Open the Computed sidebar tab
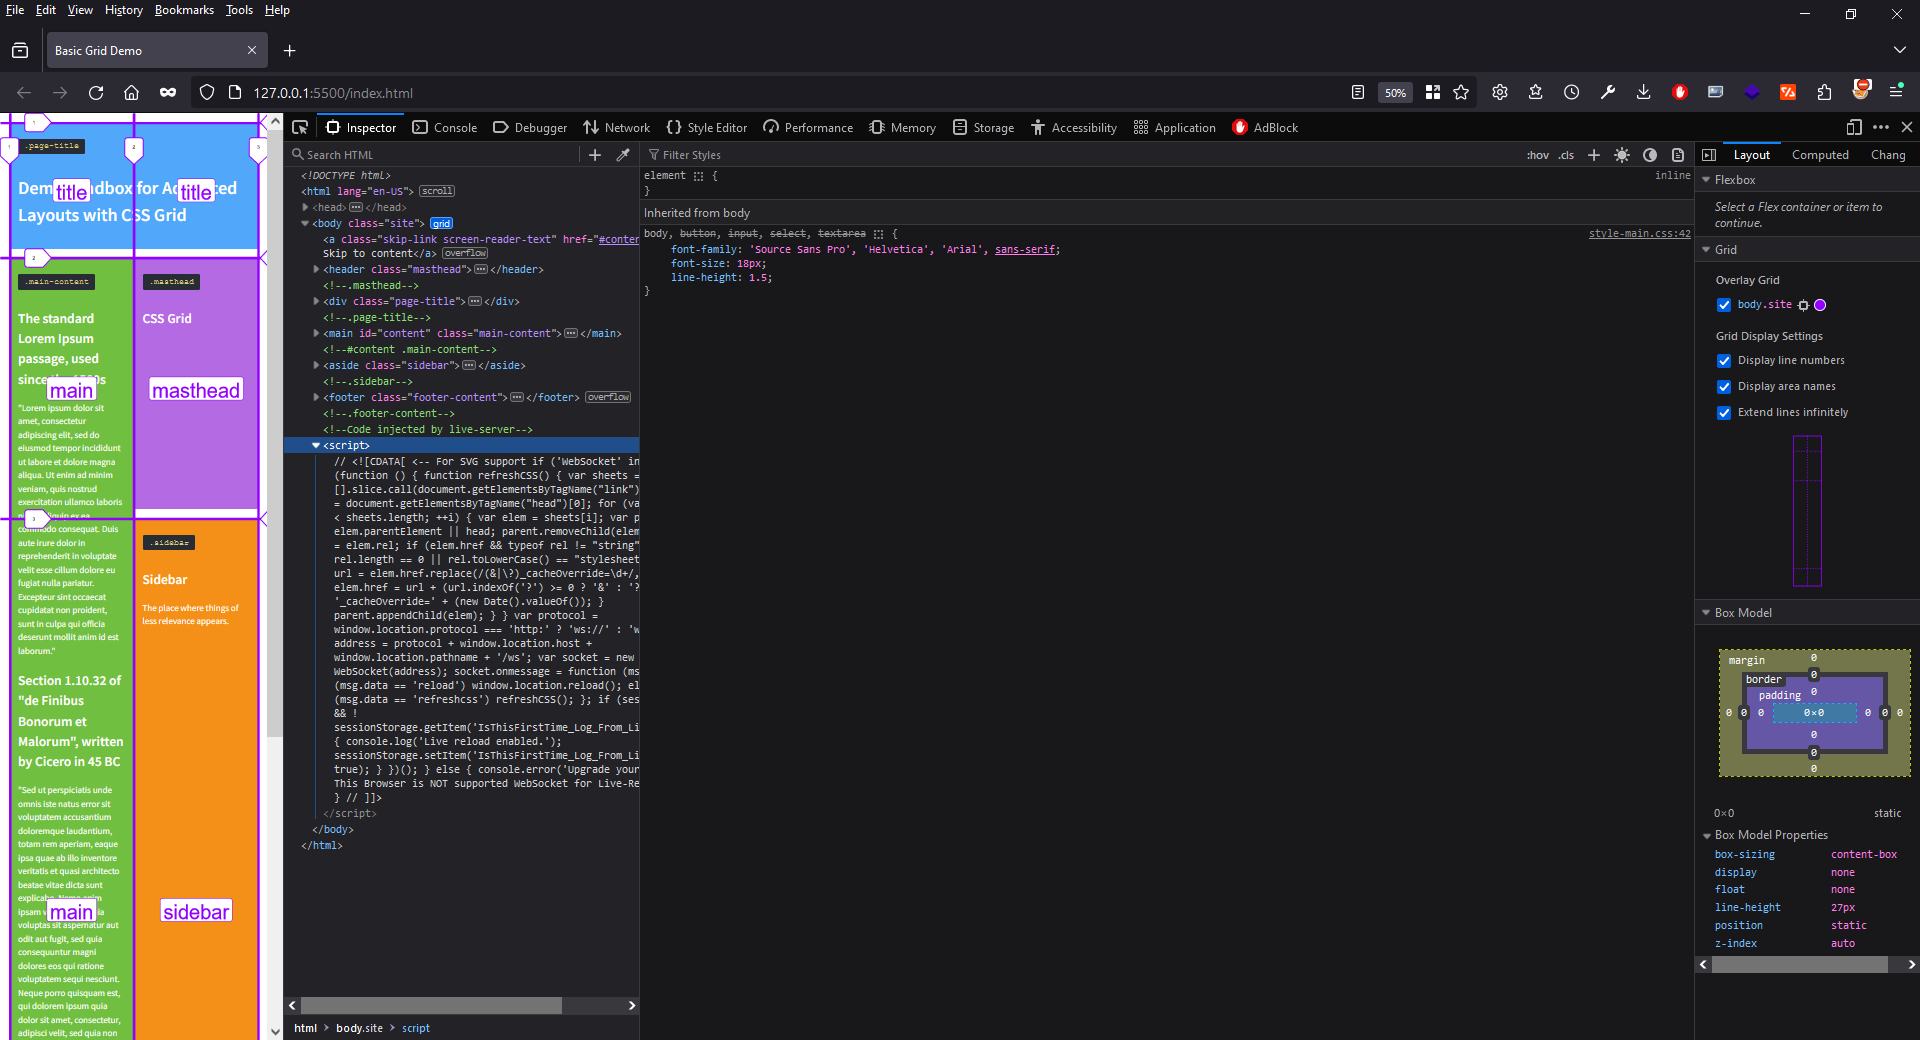Image resolution: width=1920 pixels, height=1040 pixels. tap(1820, 155)
